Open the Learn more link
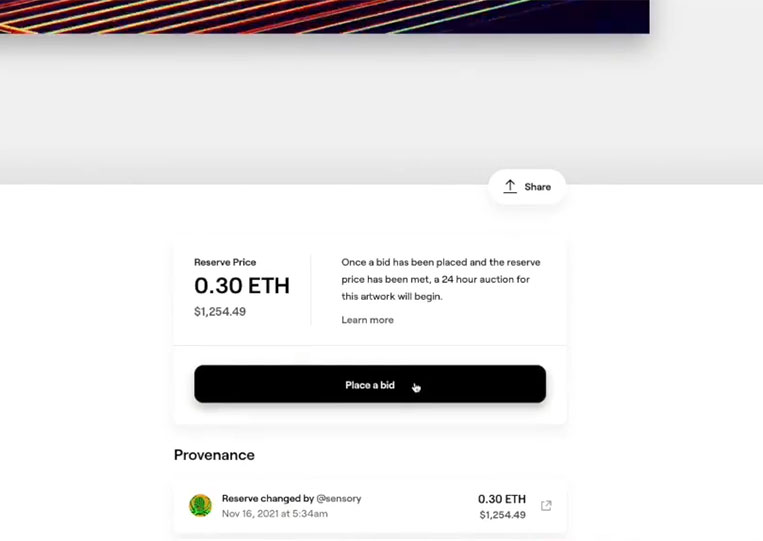 click(367, 320)
